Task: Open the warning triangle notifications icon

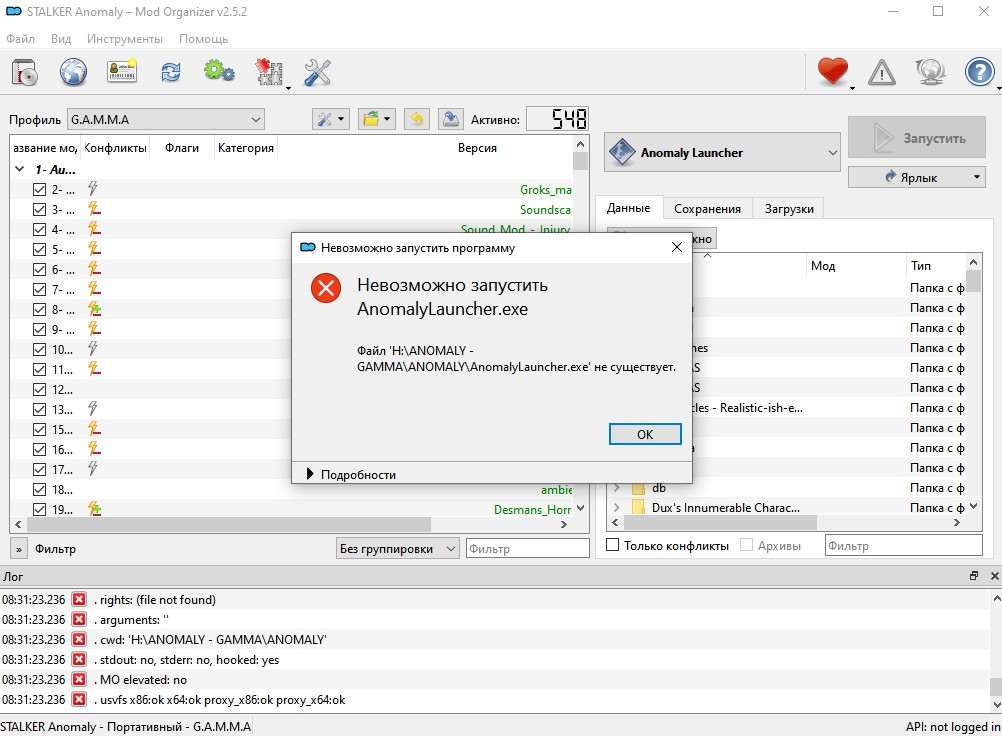Action: pyautogui.click(x=882, y=72)
